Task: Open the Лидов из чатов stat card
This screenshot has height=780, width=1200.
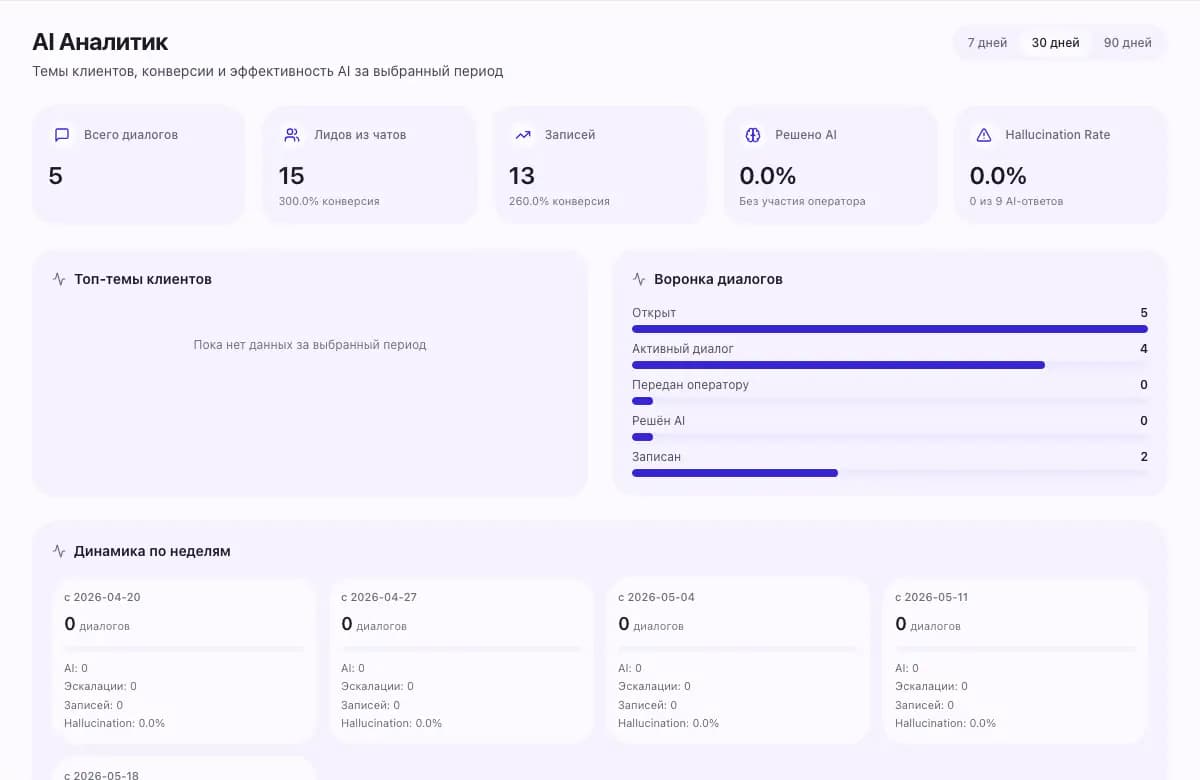Action: point(369,165)
